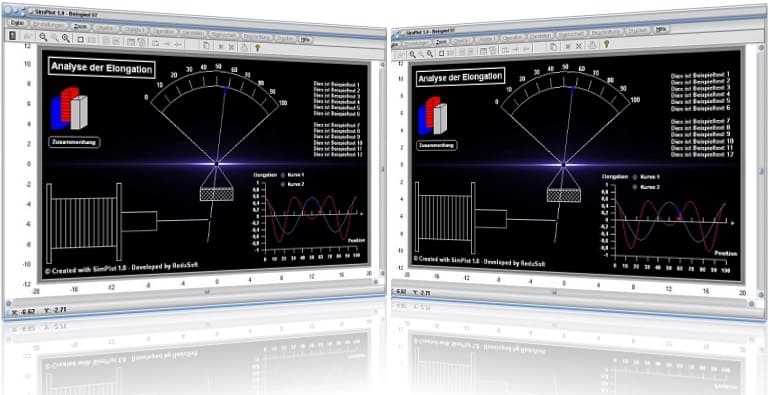Click red-blue magnet block graphic in left window
Screen dimensions: 770x395
[x=69, y=108]
